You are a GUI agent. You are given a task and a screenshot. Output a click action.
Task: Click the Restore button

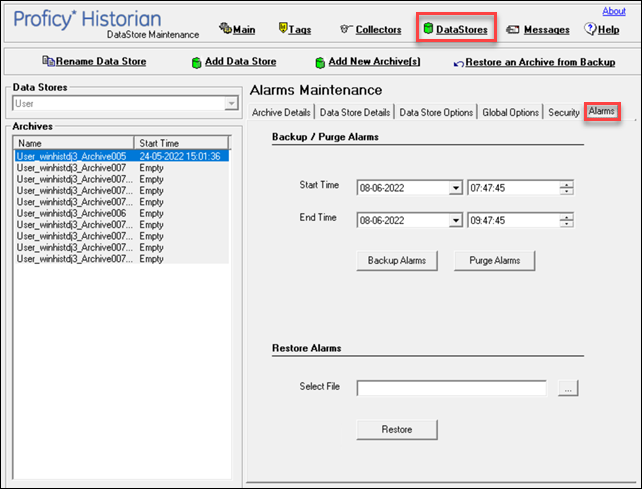[397, 430]
